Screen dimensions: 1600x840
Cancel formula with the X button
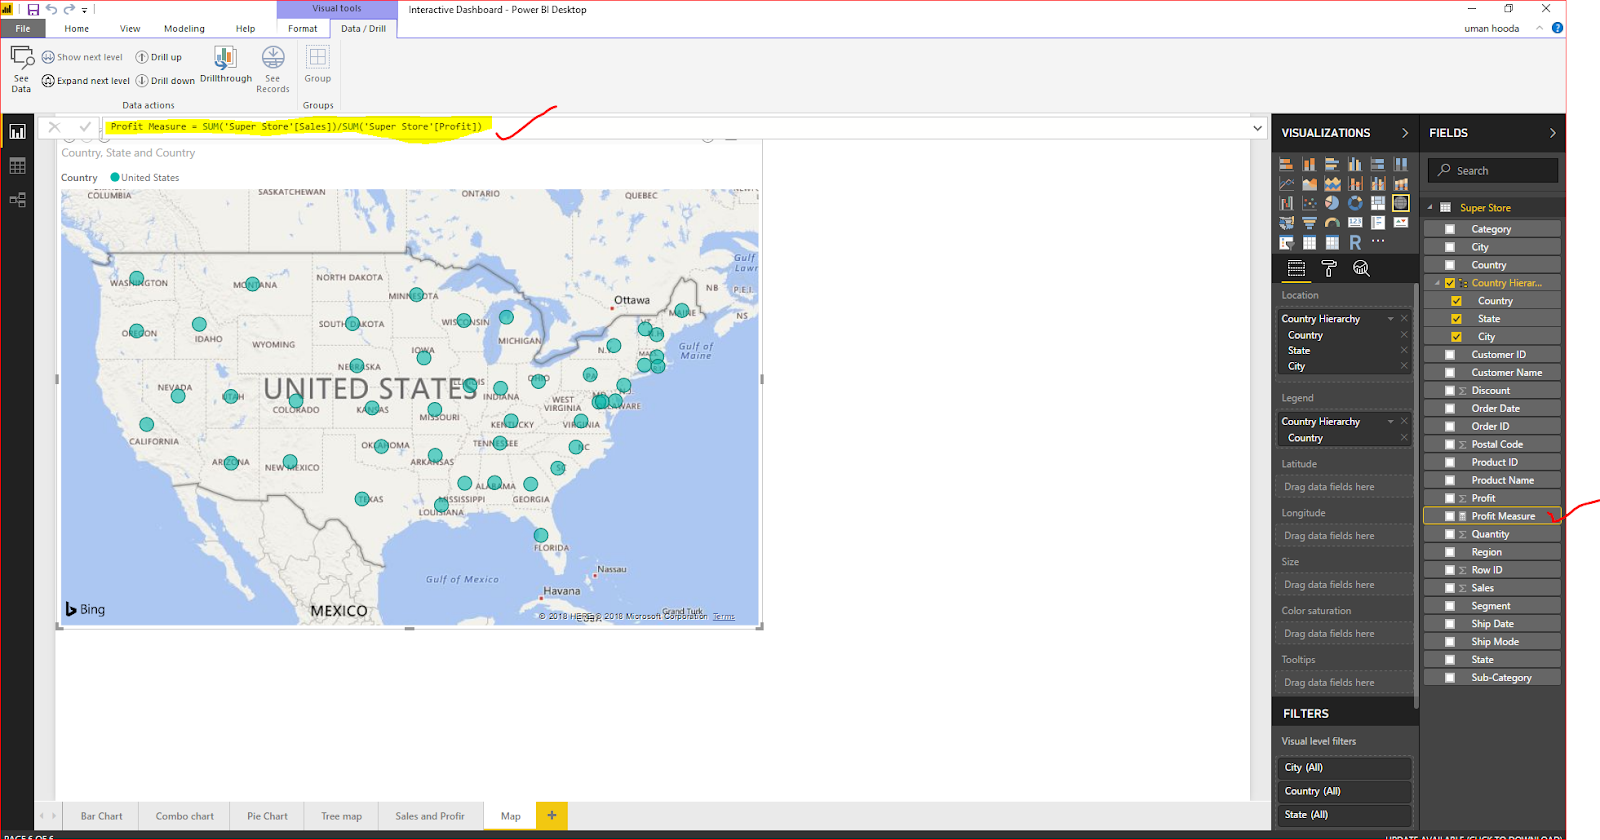tap(55, 127)
